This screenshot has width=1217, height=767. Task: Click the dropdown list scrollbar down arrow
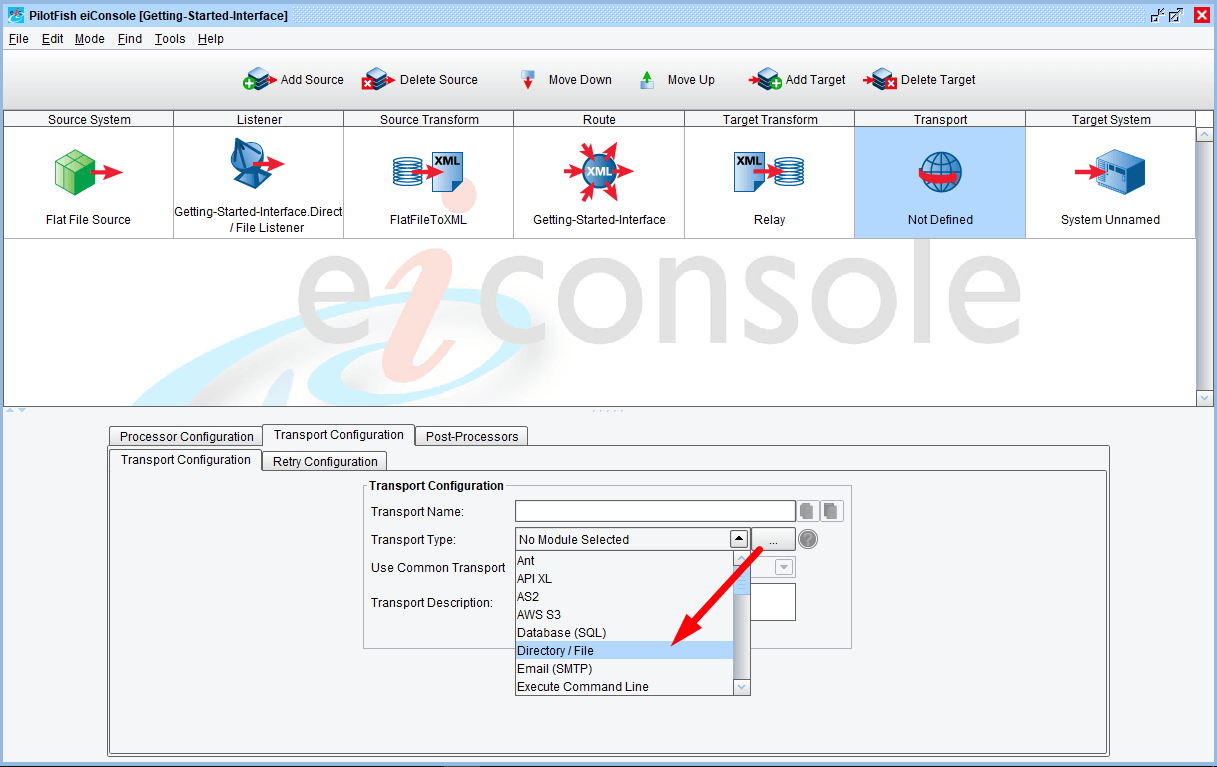(741, 687)
